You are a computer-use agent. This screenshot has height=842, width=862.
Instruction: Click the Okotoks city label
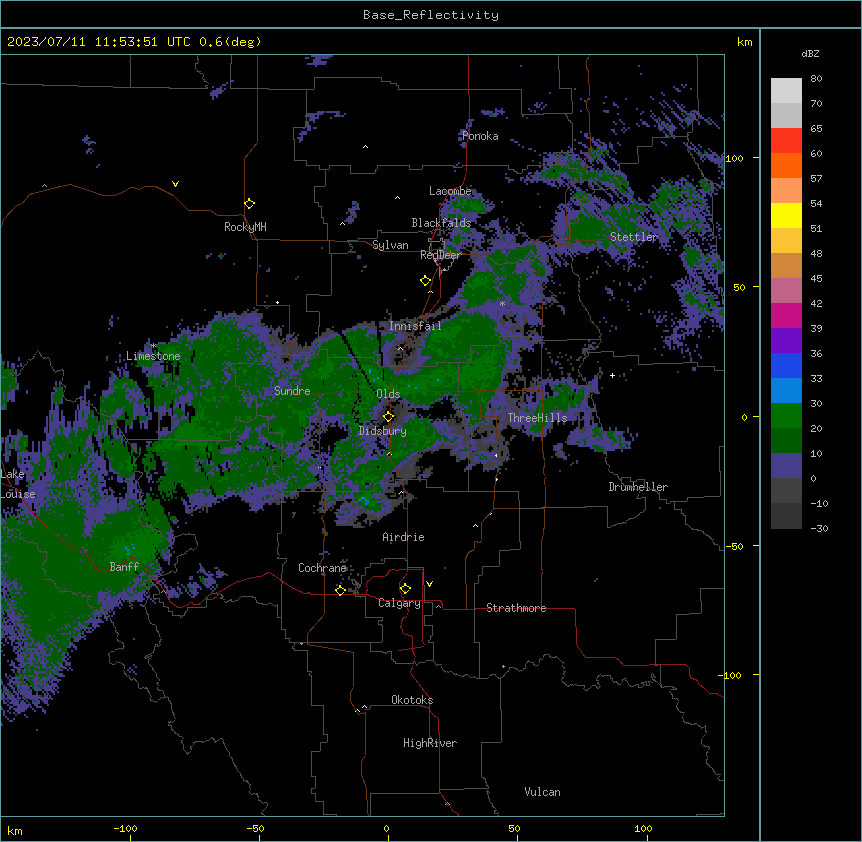[x=412, y=700]
